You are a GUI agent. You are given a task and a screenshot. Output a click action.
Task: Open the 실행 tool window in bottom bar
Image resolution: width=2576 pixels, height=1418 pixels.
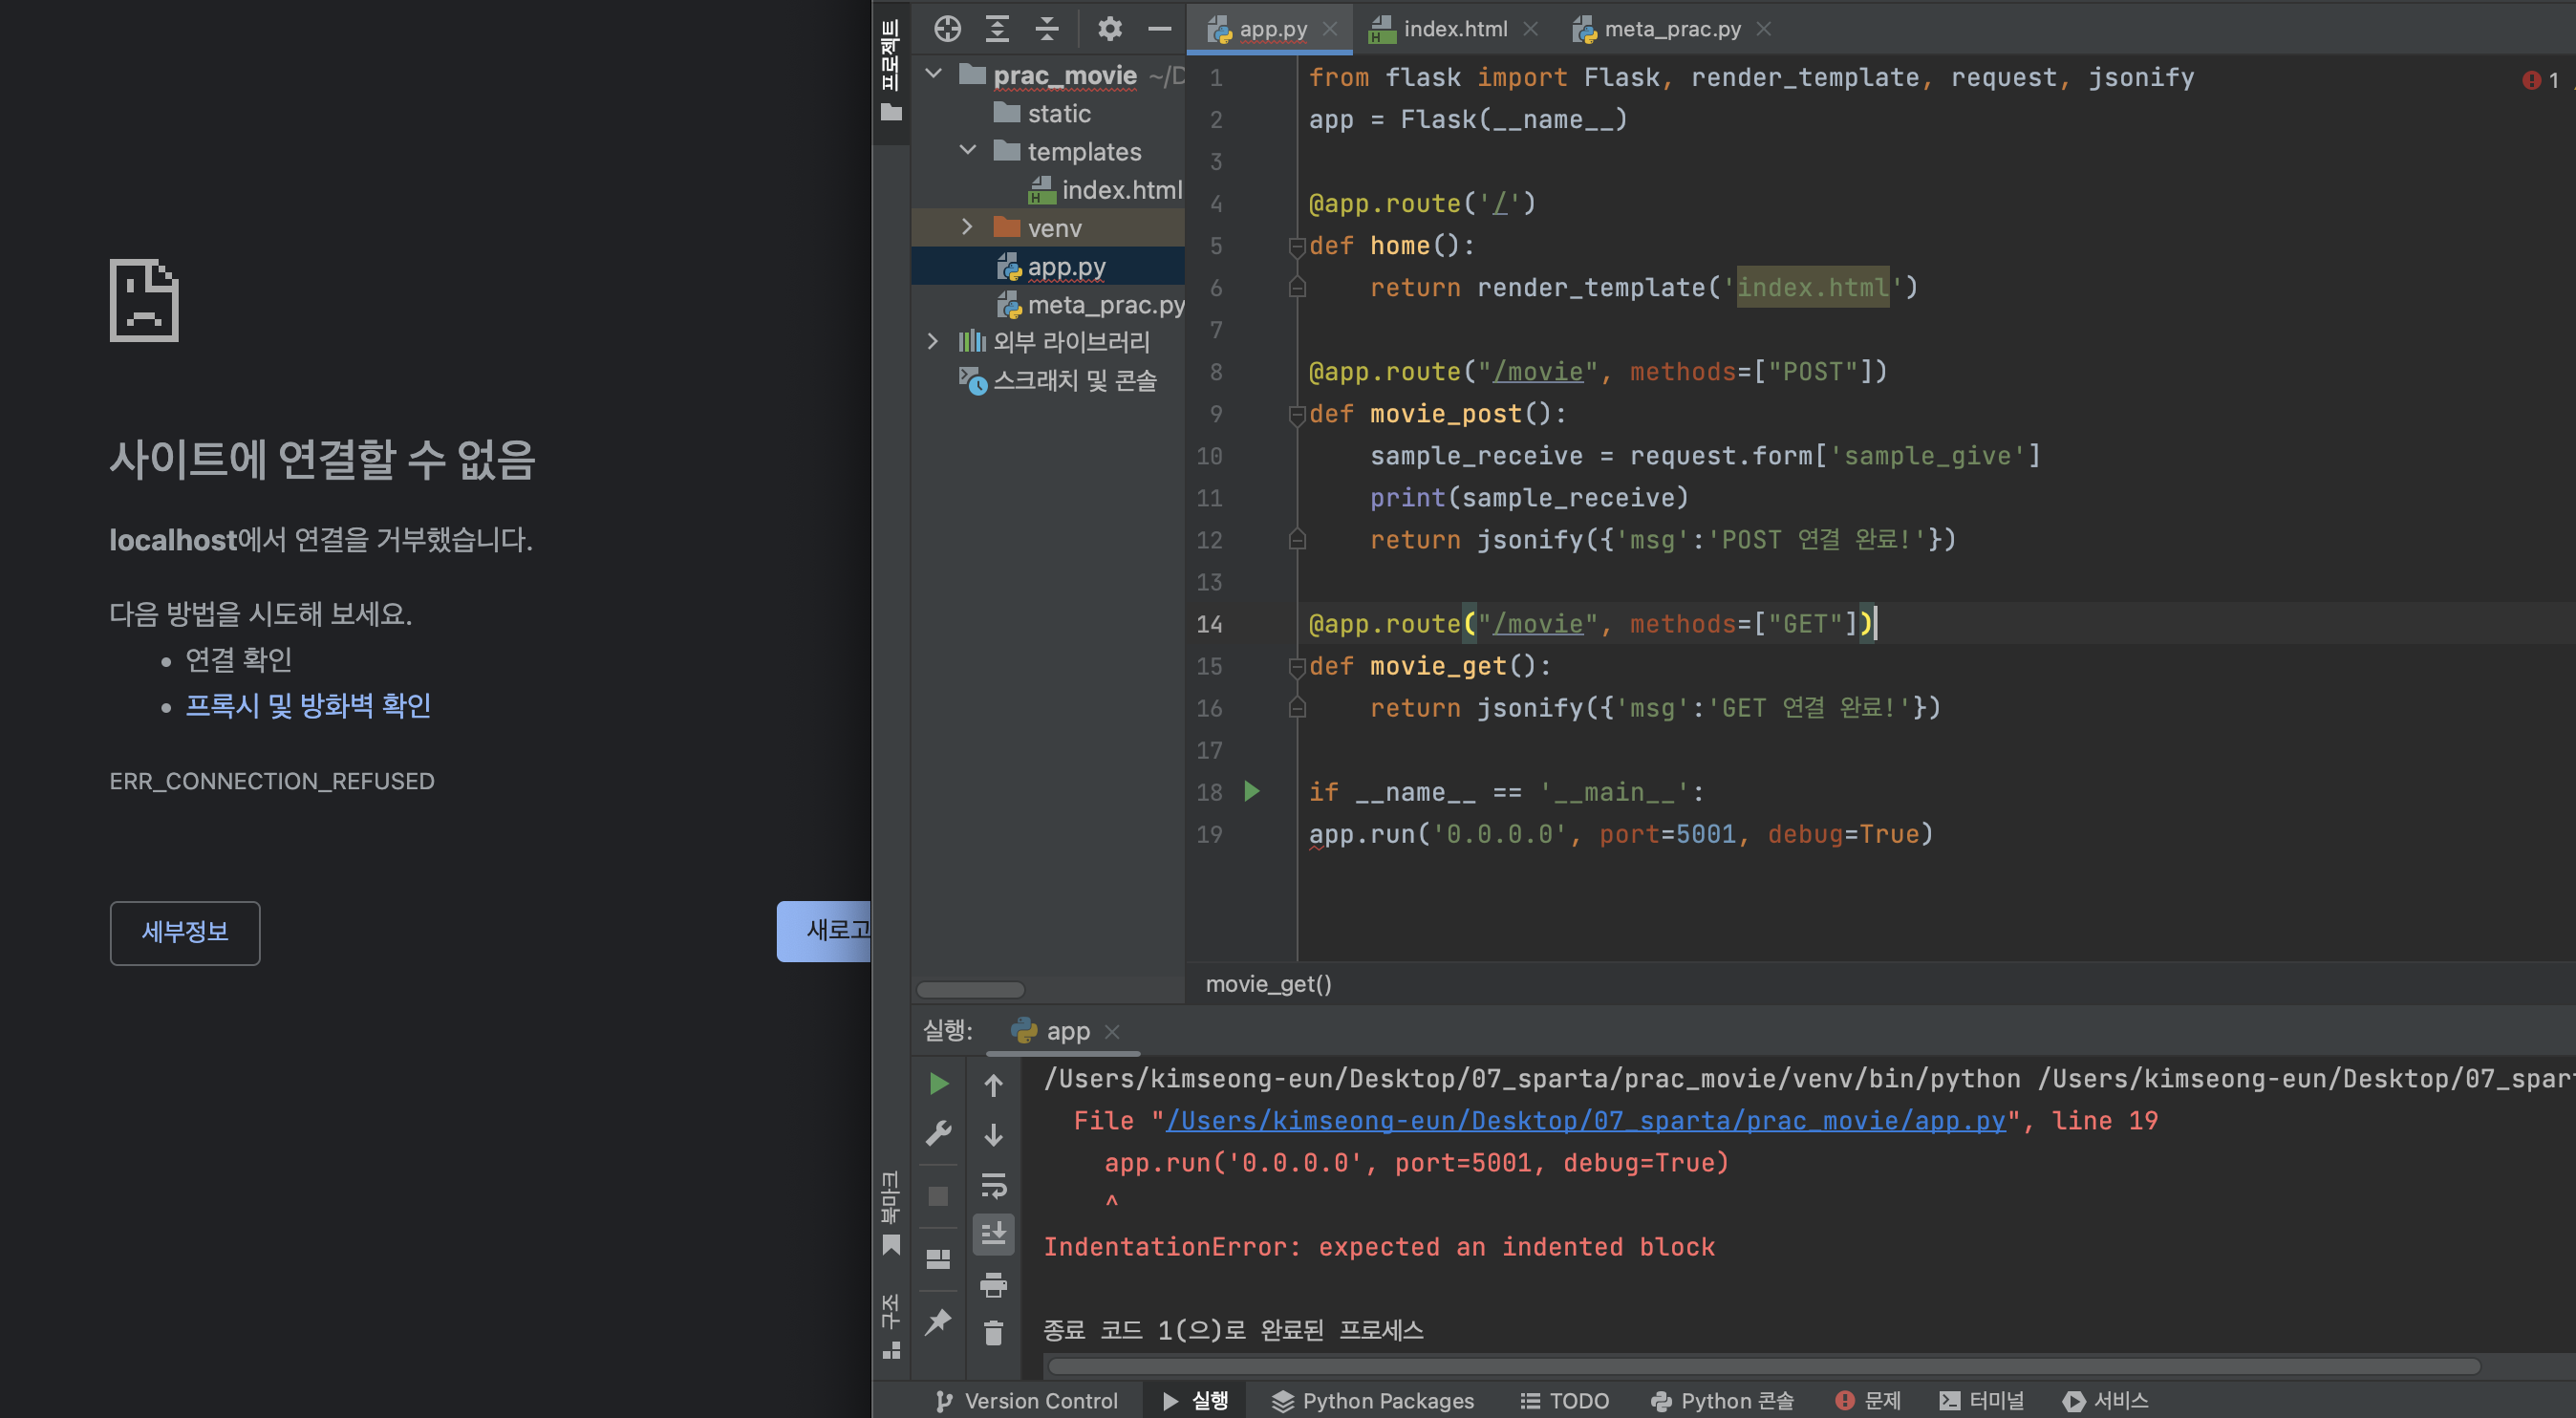pyautogui.click(x=1196, y=1400)
